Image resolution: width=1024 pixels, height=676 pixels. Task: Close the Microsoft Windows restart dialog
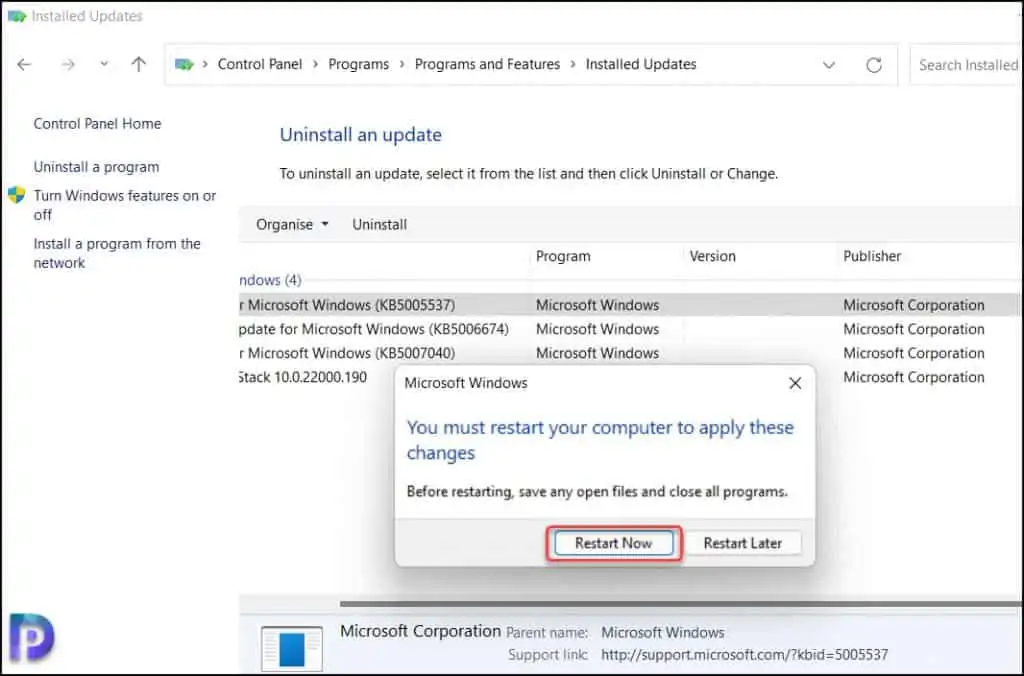pyautogui.click(x=795, y=383)
